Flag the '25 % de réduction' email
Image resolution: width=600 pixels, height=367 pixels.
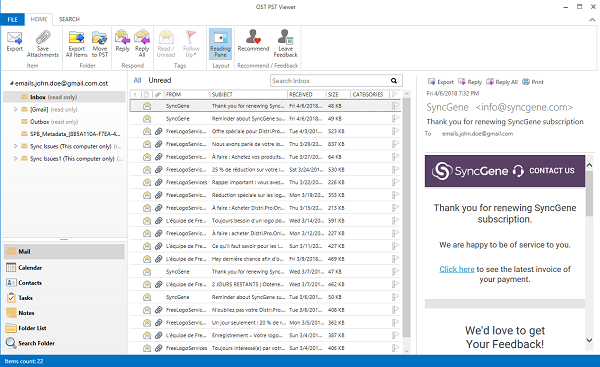pos(395,170)
